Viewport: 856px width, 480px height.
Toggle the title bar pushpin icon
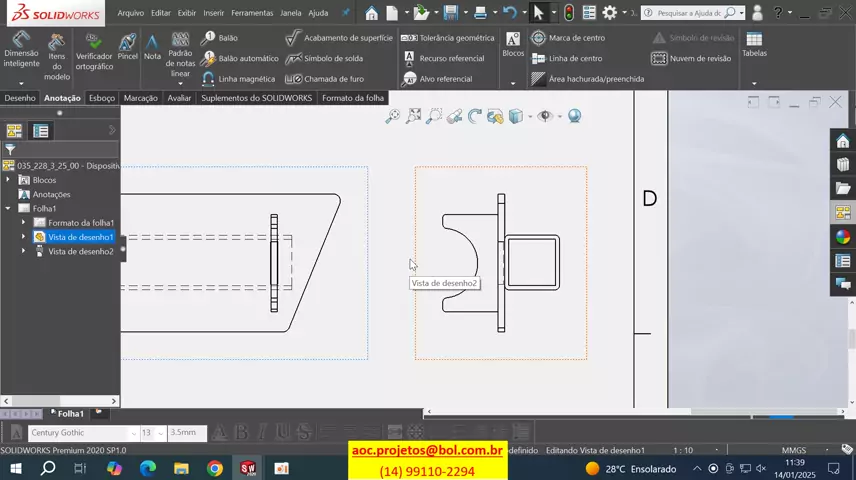[x=346, y=13]
